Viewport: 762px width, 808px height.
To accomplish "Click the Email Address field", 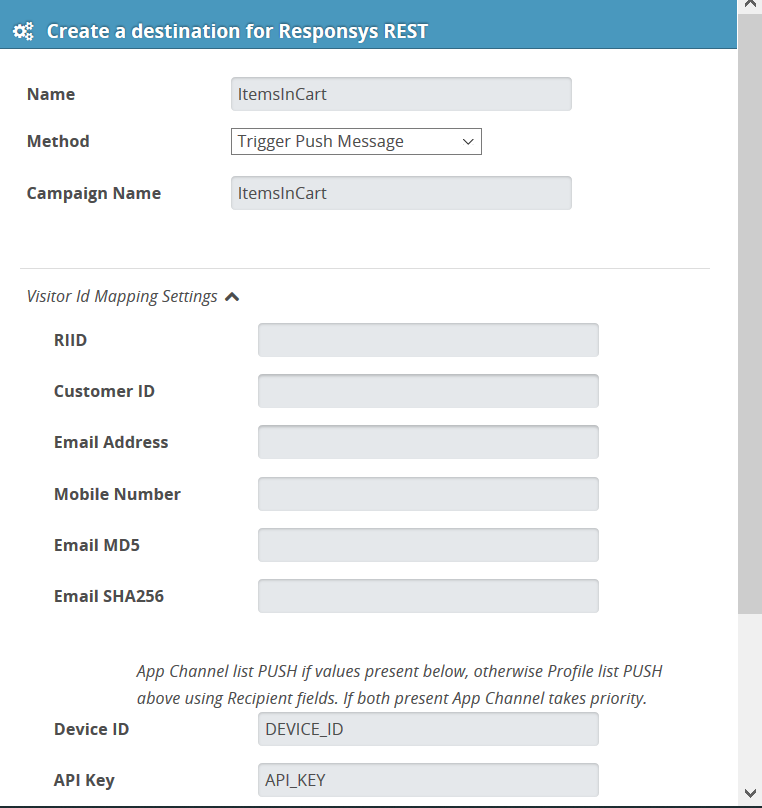I will point(428,442).
